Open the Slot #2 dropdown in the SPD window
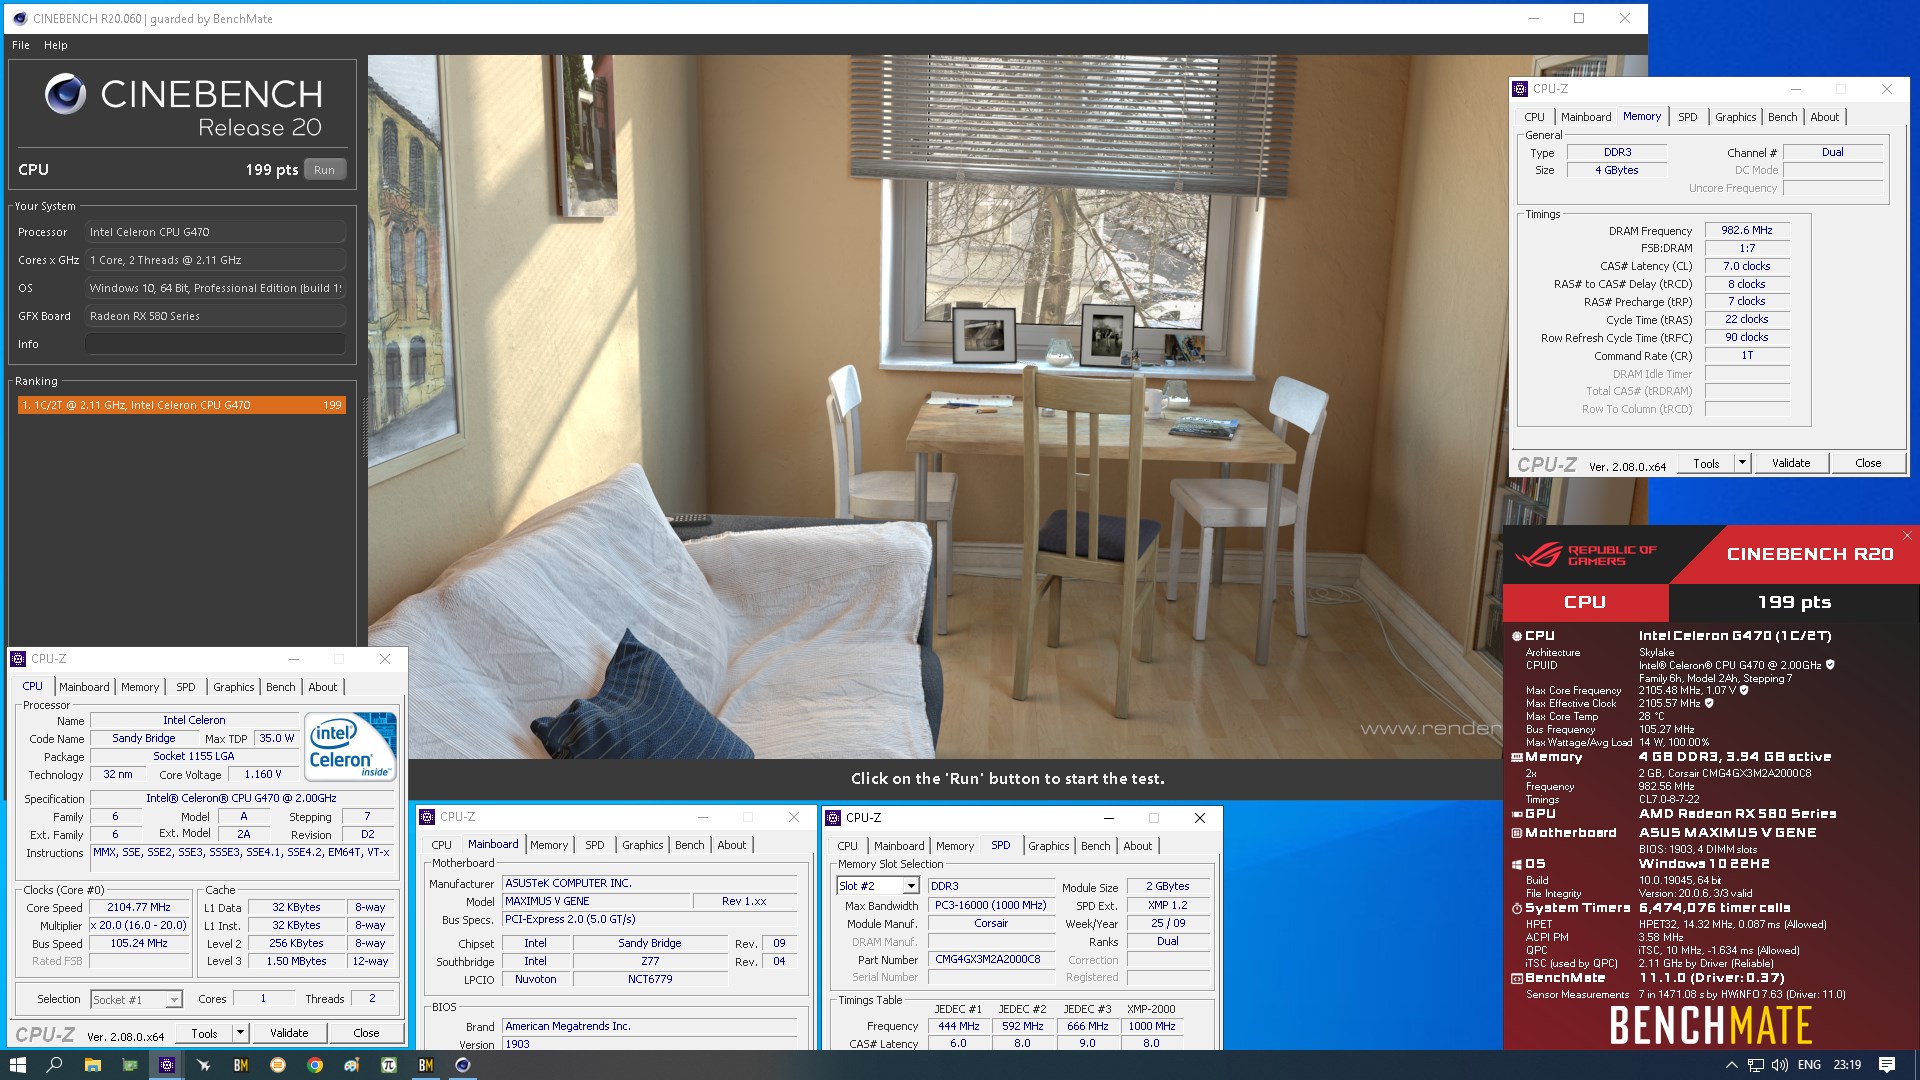This screenshot has width=1920, height=1080. pyautogui.click(x=911, y=886)
